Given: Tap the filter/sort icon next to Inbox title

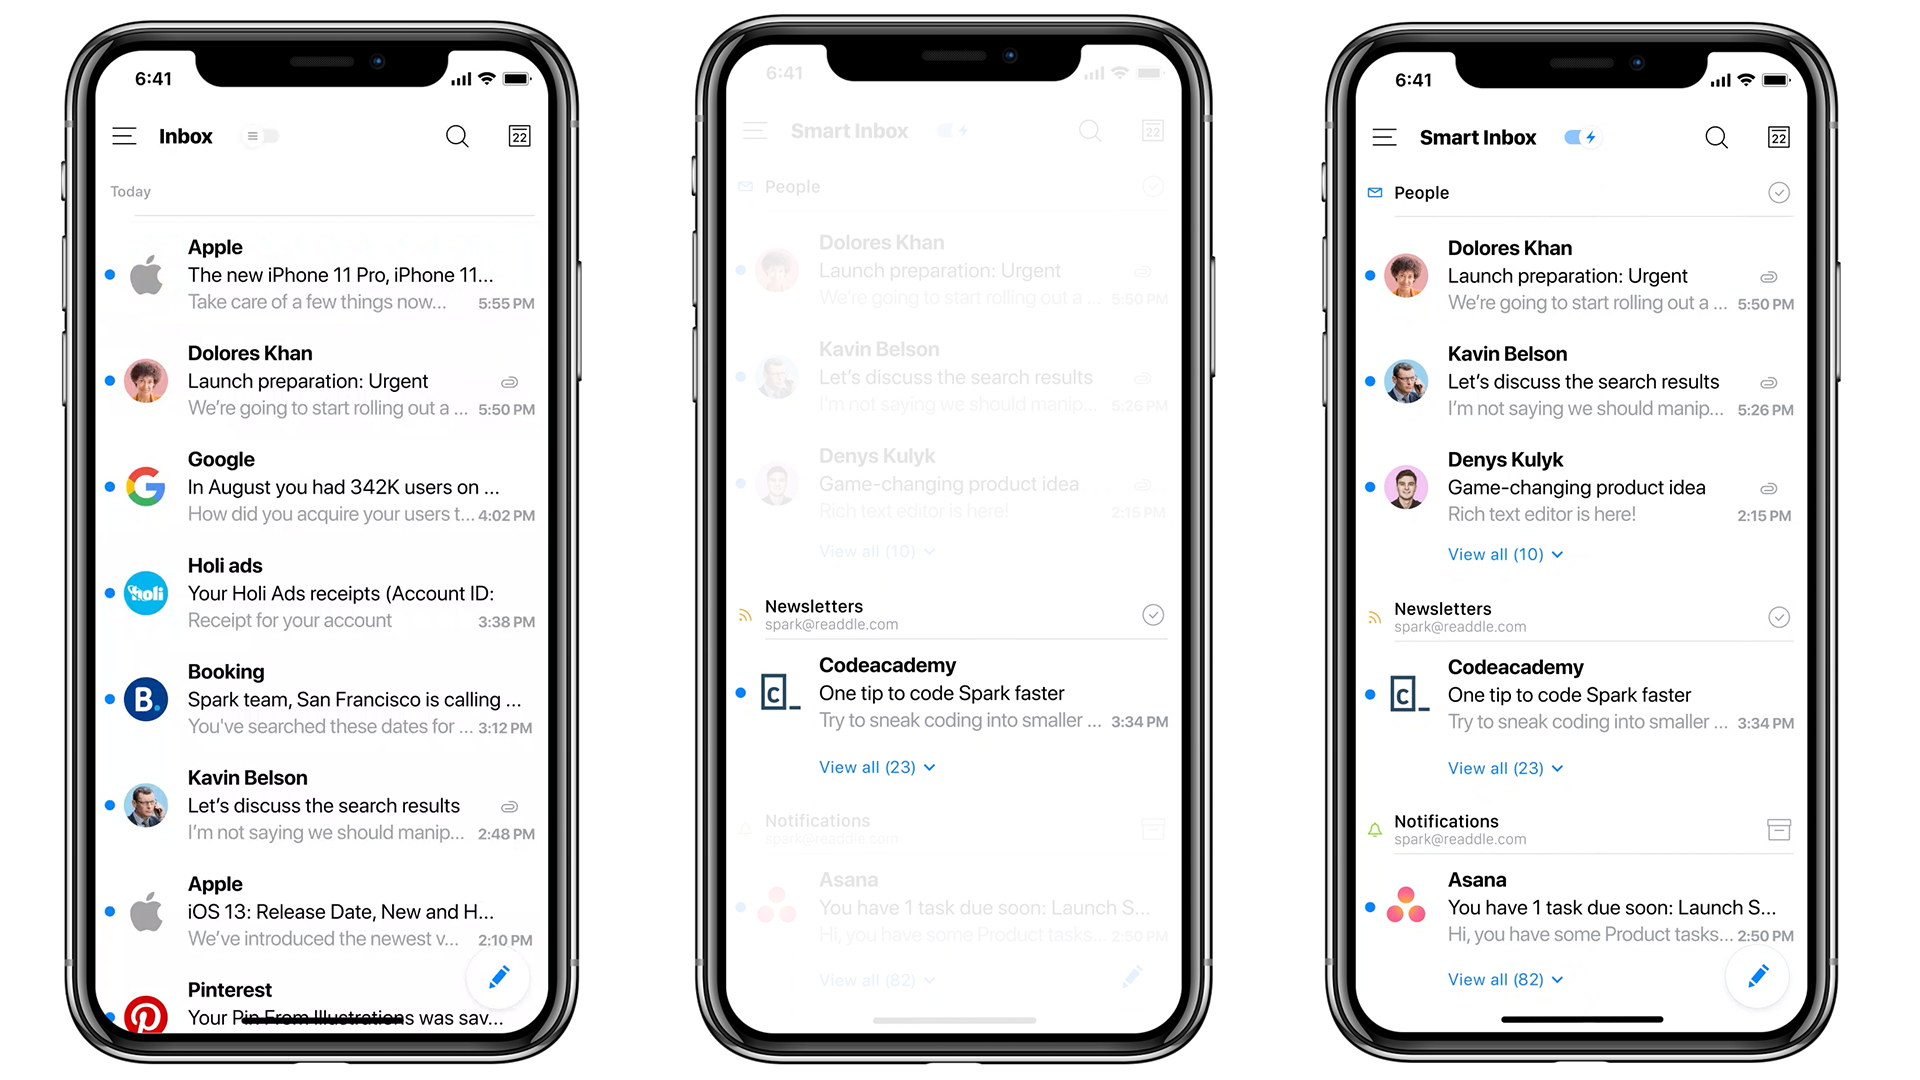Looking at the screenshot, I should coord(261,136).
